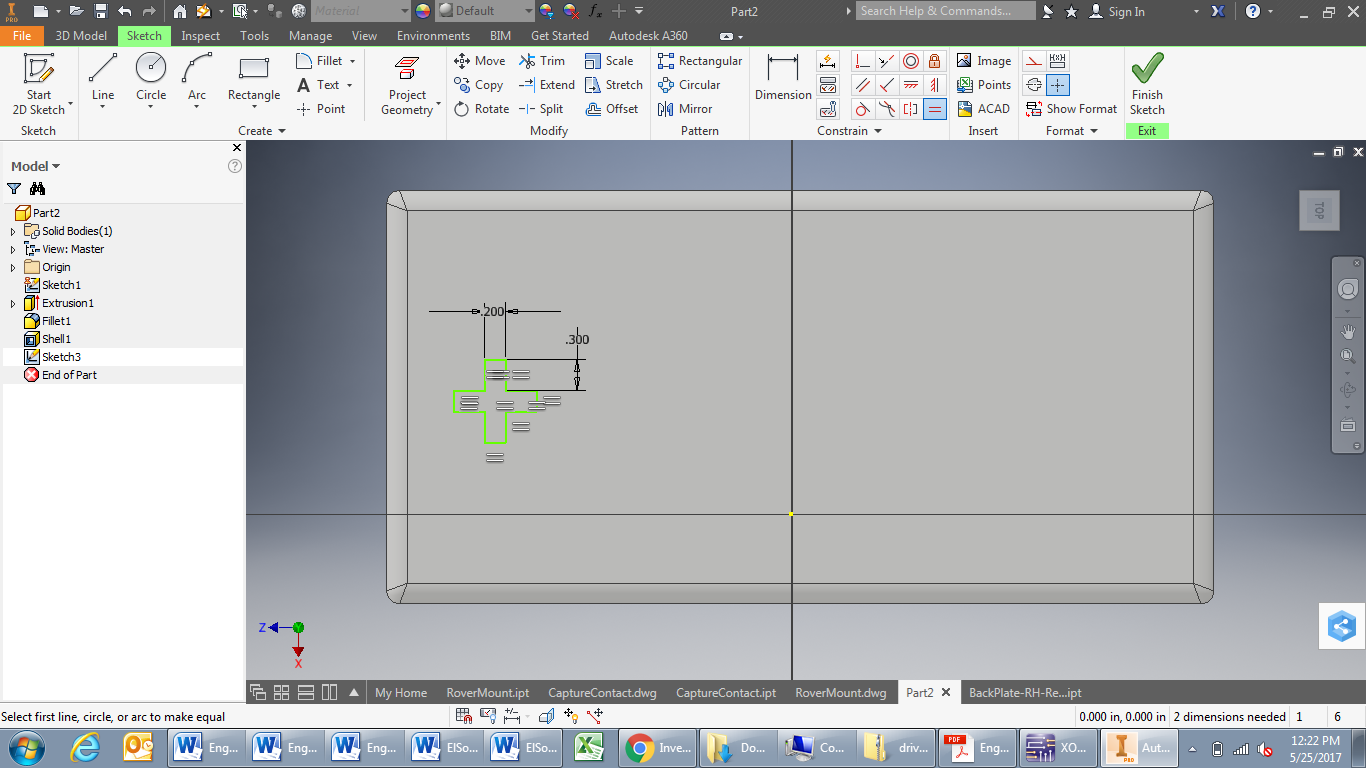Screen dimensions: 1366x768
Task: Choose the Fillet tool
Action: click(326, 61)
